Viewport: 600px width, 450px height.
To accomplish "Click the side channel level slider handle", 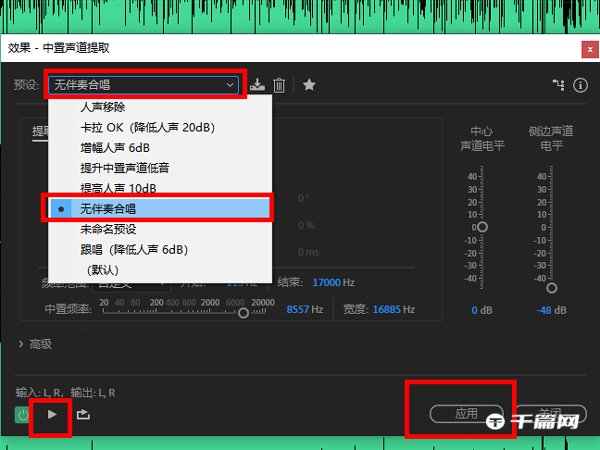I will [551, 288].
